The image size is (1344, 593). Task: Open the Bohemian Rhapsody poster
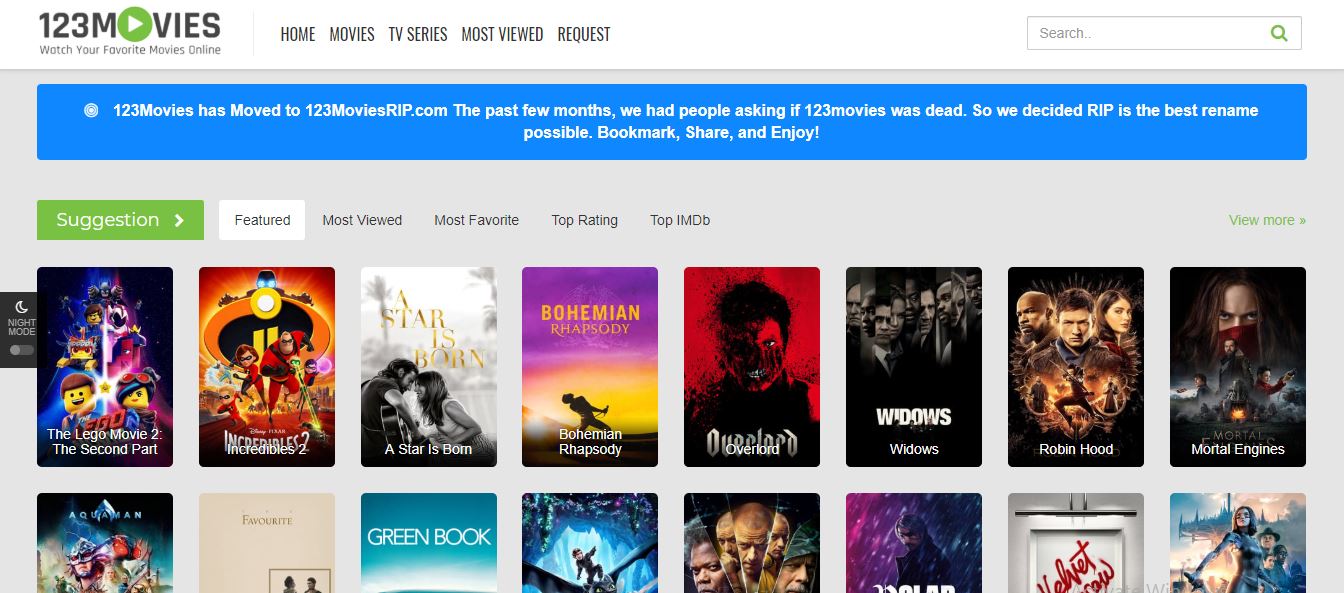tap(590, 367)
